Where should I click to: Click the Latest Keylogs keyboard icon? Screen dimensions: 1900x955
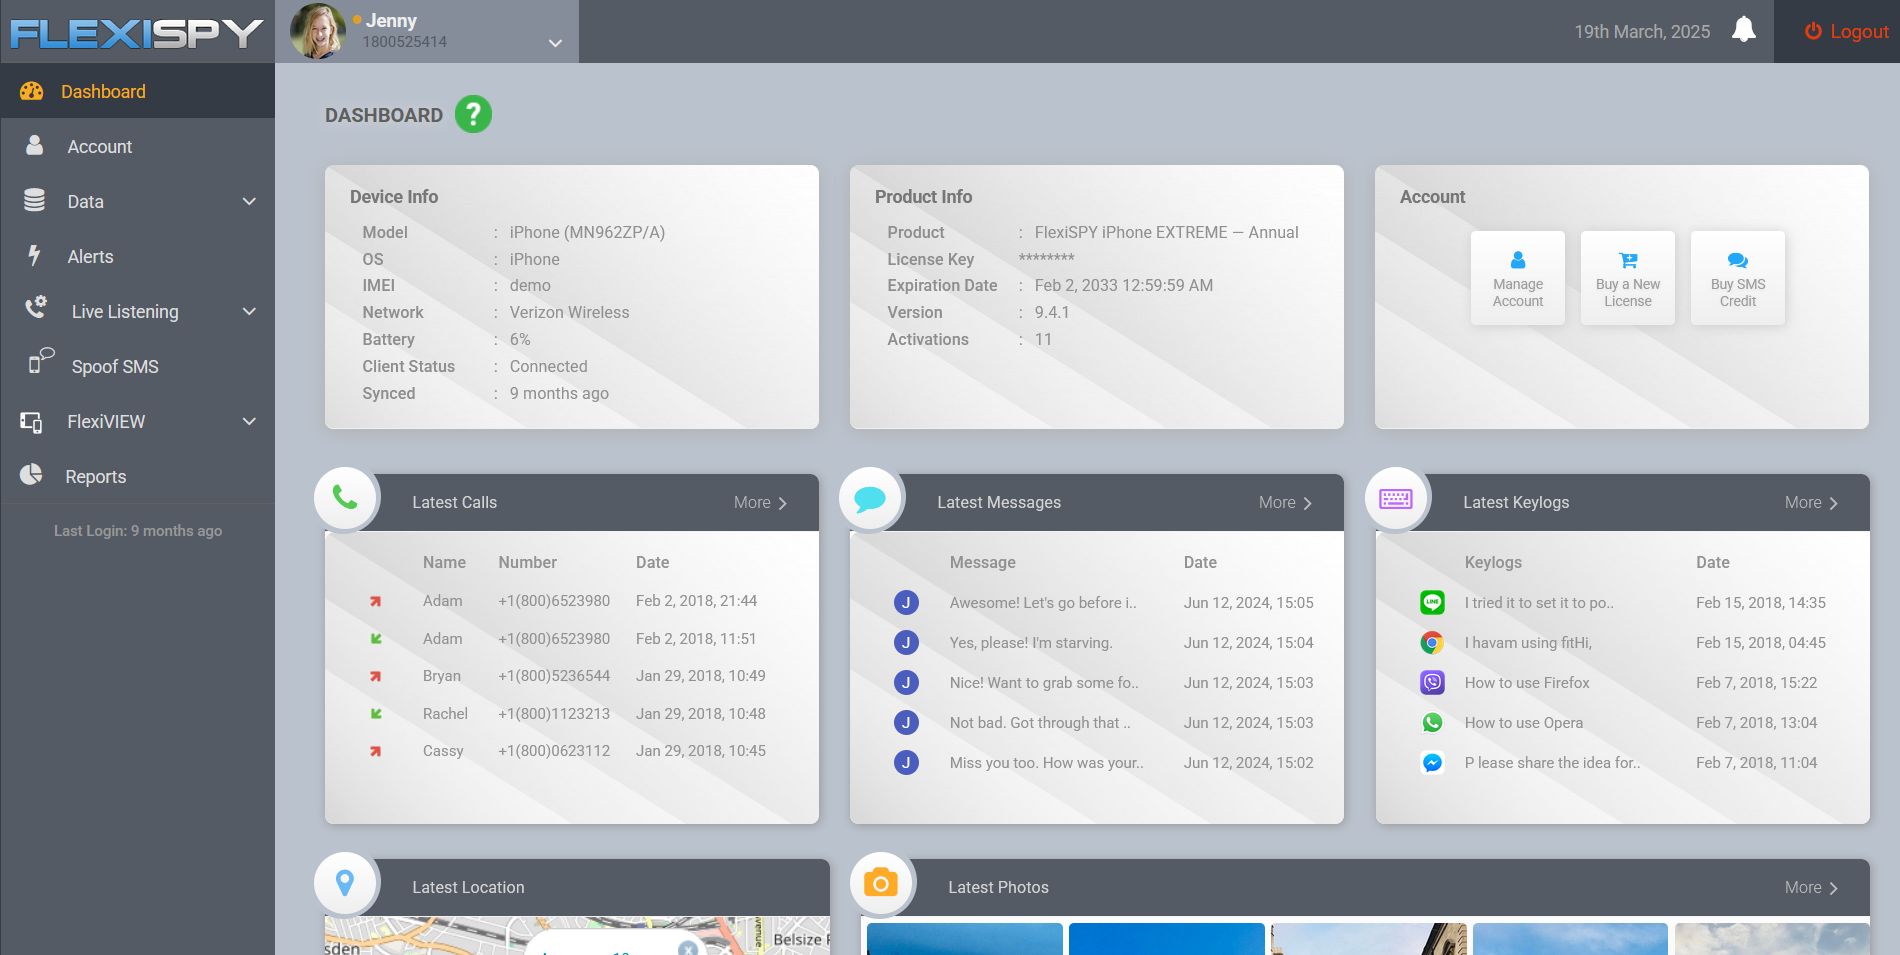[x=1396, y=498]
